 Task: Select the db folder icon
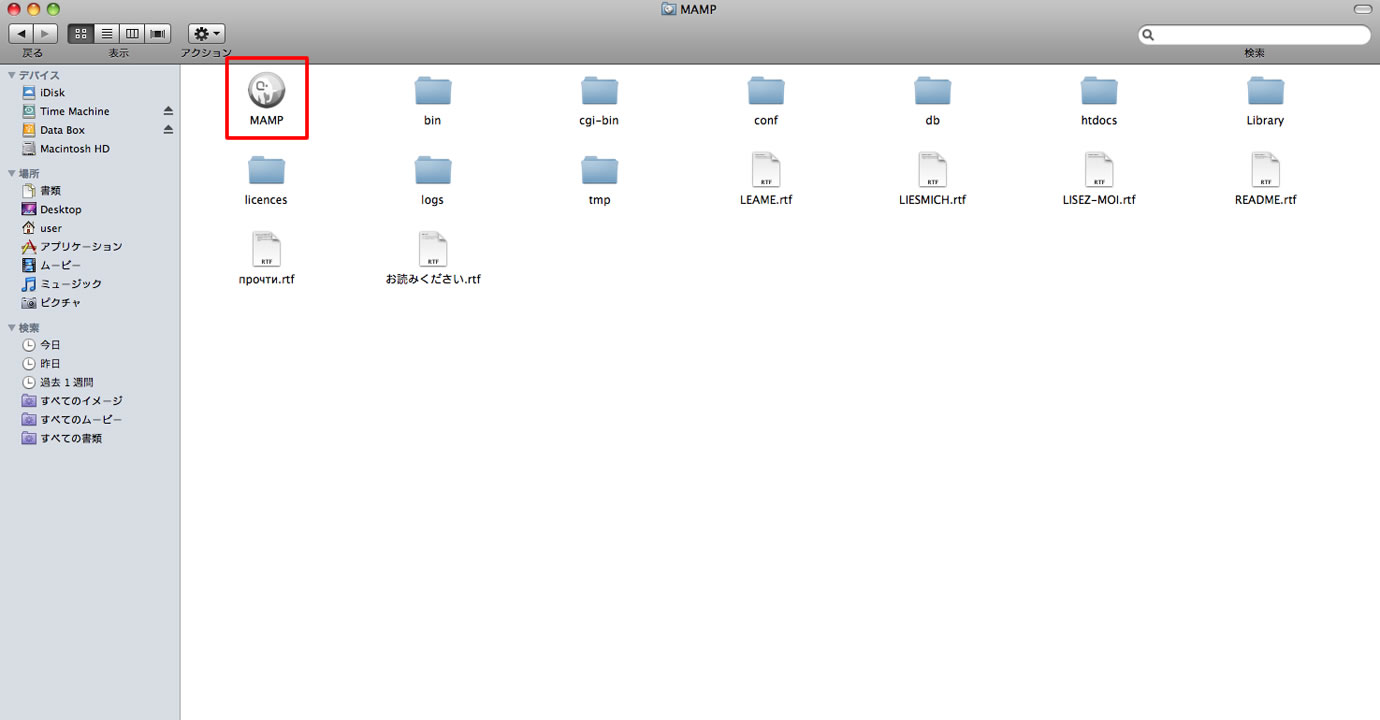click(x=933, y=92)
